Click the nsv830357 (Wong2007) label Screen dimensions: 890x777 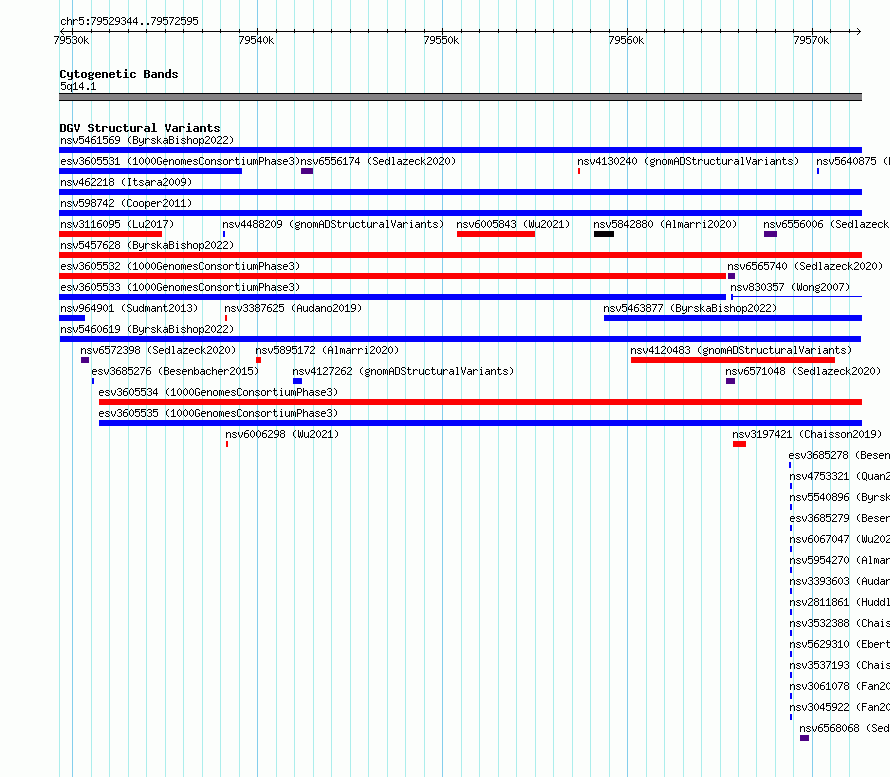click(x=791, y=287)
